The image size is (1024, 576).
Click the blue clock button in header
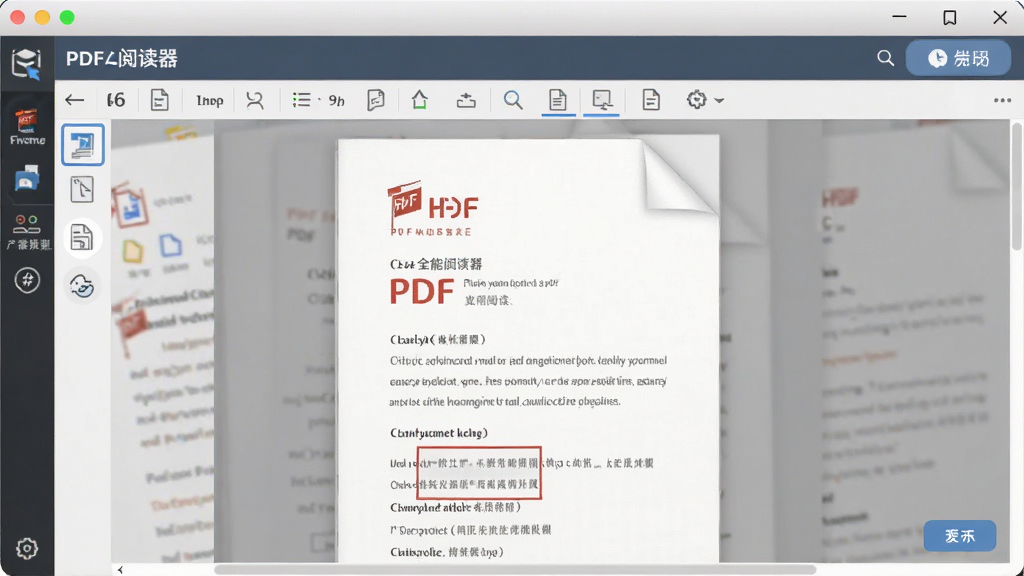(x=959, y=58)
